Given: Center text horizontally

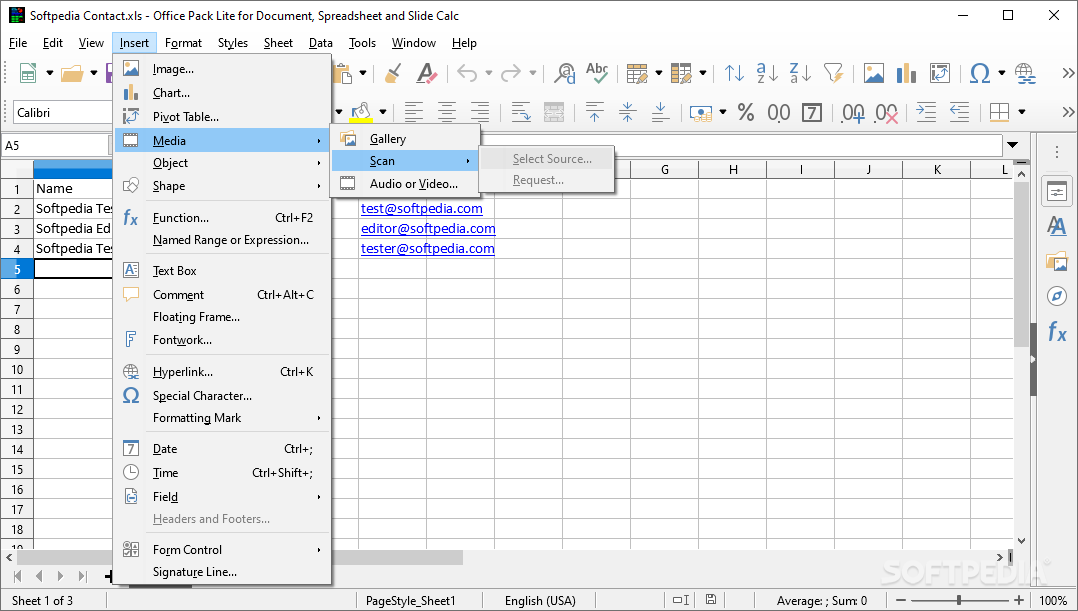Looking at the screenshot, I should (x=447, y=112).
